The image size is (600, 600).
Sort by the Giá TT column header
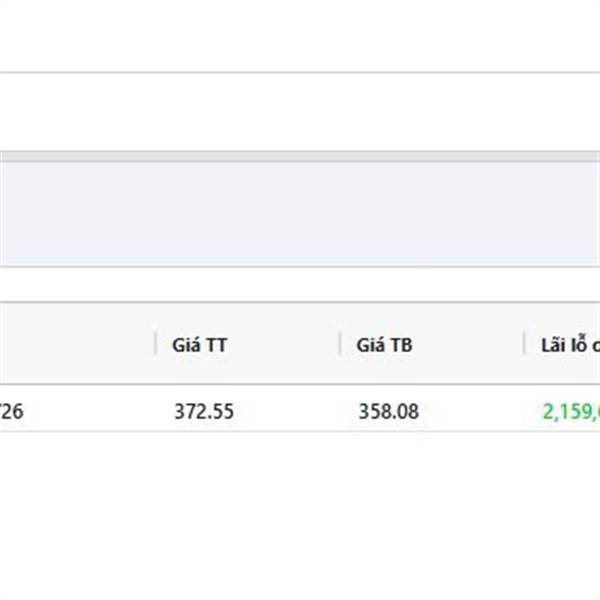[x=200, y=345]
